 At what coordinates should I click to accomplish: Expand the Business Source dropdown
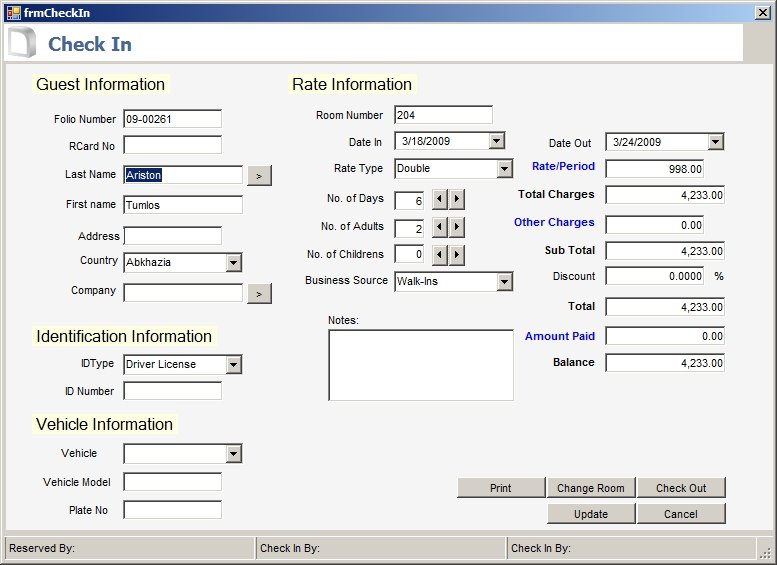point(504,282)
